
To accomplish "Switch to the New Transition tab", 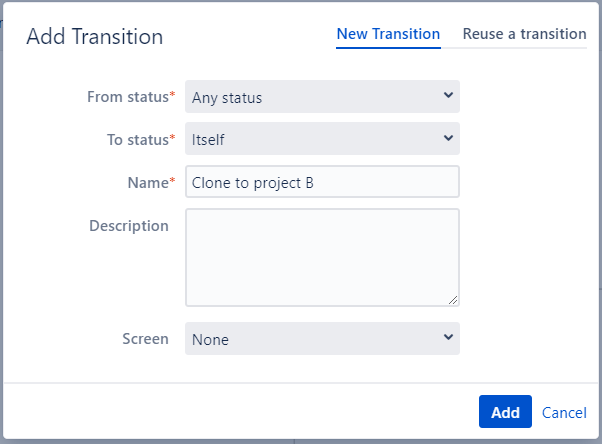I will pos(388,34).
